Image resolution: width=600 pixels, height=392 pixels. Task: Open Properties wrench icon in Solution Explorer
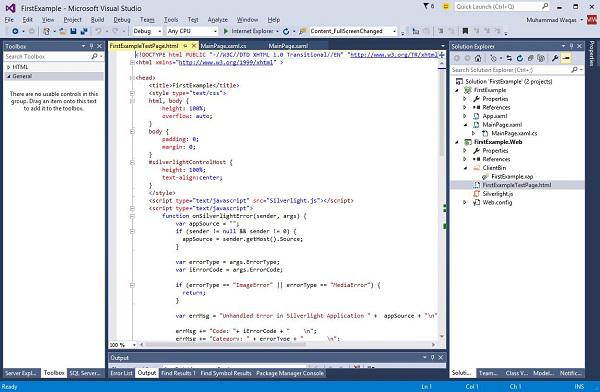555,58
